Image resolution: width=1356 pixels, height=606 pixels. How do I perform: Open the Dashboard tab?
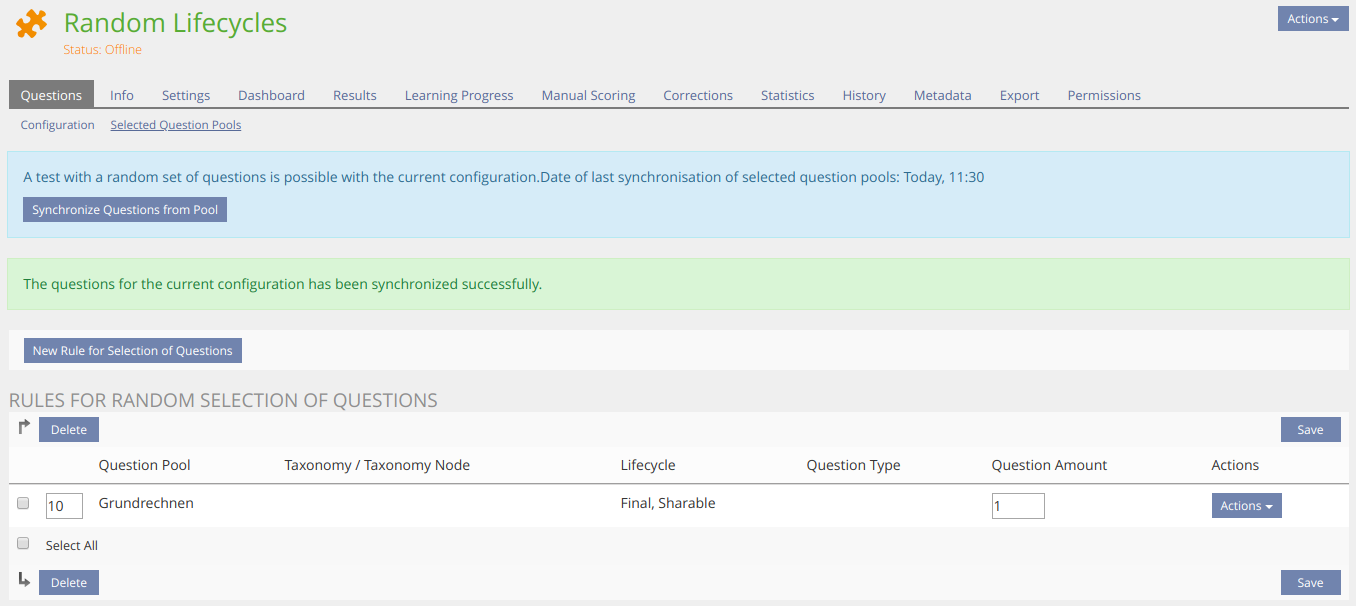click(x=271, y=95)
